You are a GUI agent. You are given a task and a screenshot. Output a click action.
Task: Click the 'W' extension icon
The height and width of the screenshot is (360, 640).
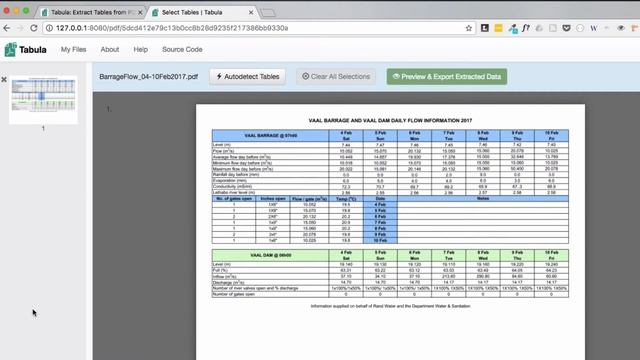[593, 28]
